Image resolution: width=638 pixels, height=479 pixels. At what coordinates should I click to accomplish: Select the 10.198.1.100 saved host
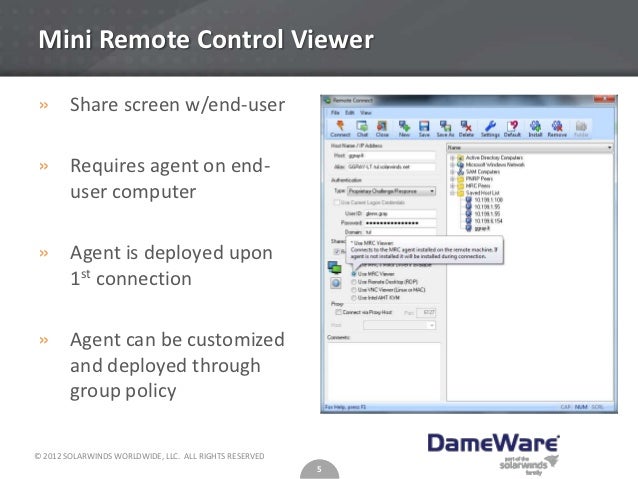(x=484, y=200)
